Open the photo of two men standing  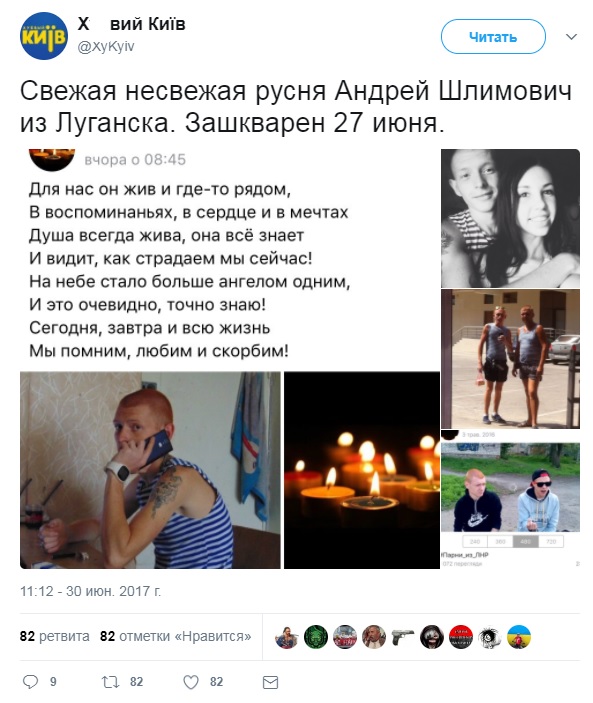click(511, 359)
